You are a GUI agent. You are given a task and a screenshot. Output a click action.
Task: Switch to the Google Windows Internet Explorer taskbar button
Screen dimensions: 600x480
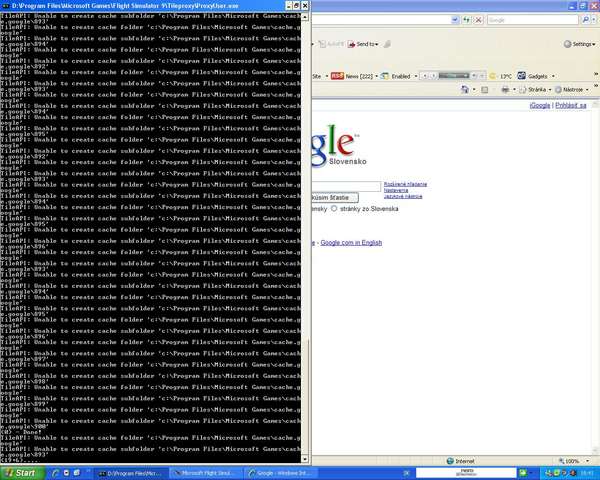(x=280, y=473)
